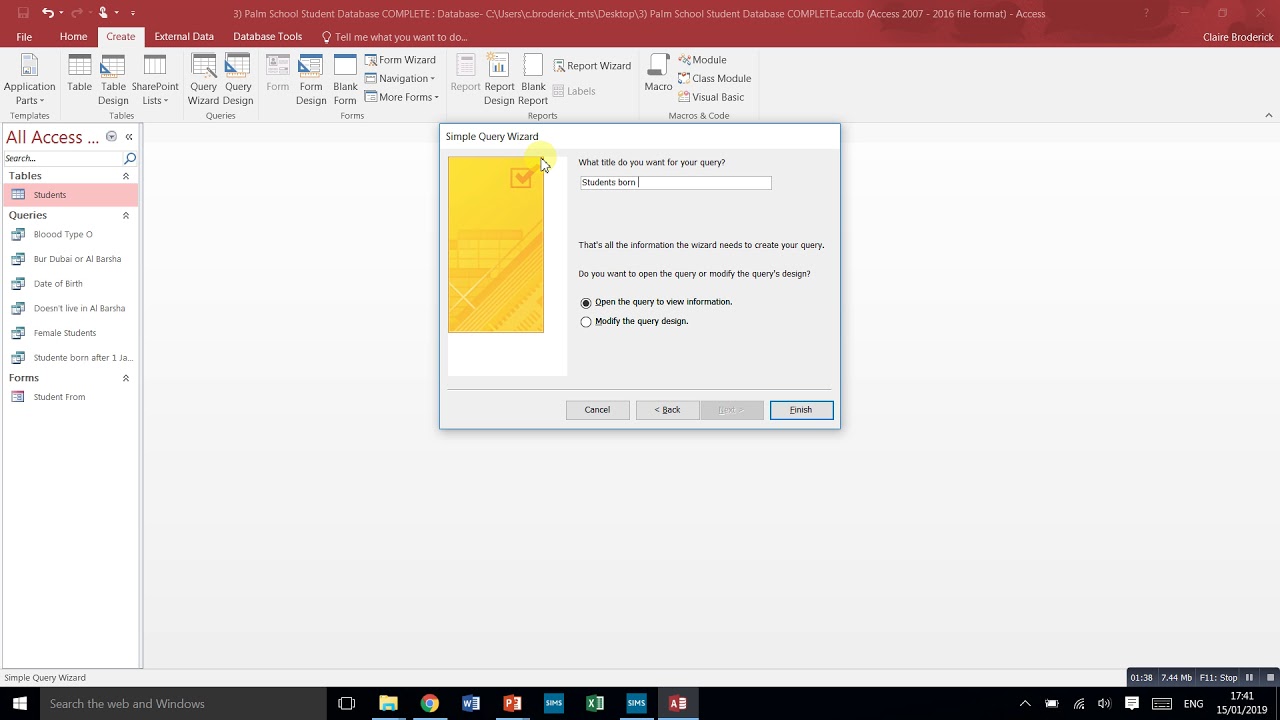Screen dimensions: 1280x720
Task: Open the Action Center notifications
Action: pos(1131,704)
